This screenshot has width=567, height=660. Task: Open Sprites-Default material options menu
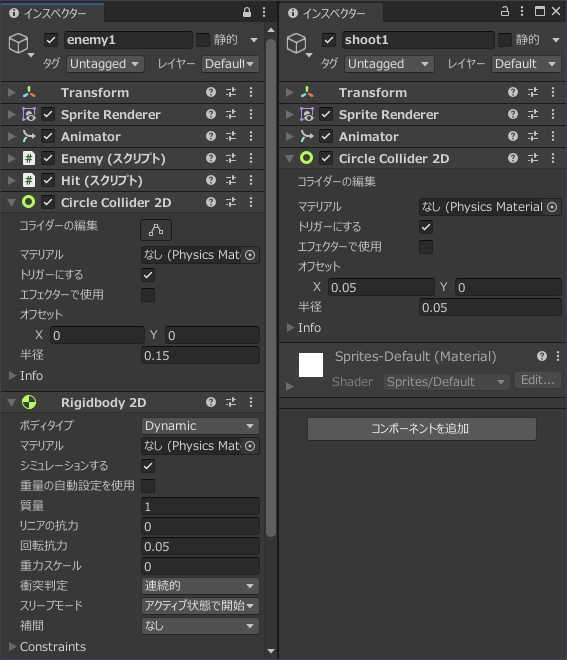(x=558, y=357)
